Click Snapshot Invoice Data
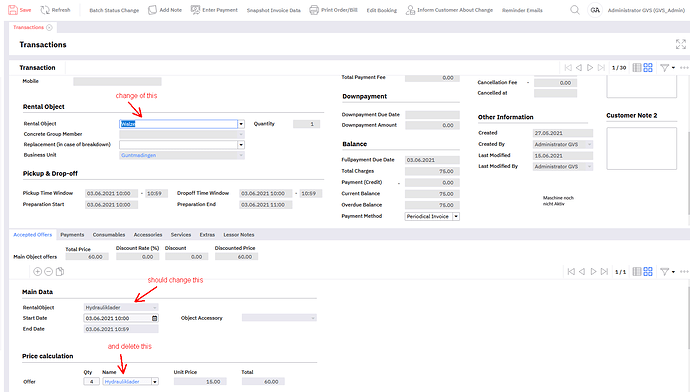The width and height of the screenshot is (690, 392). 273,10
